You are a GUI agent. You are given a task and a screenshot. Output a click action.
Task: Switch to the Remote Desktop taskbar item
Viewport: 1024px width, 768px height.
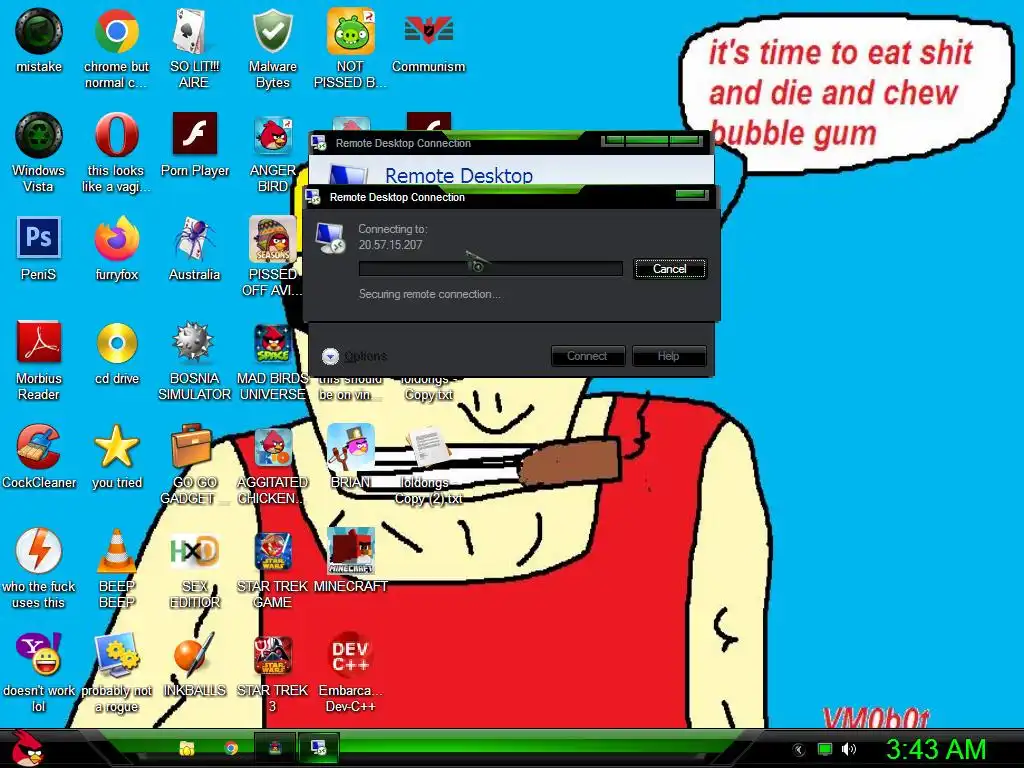319,748
